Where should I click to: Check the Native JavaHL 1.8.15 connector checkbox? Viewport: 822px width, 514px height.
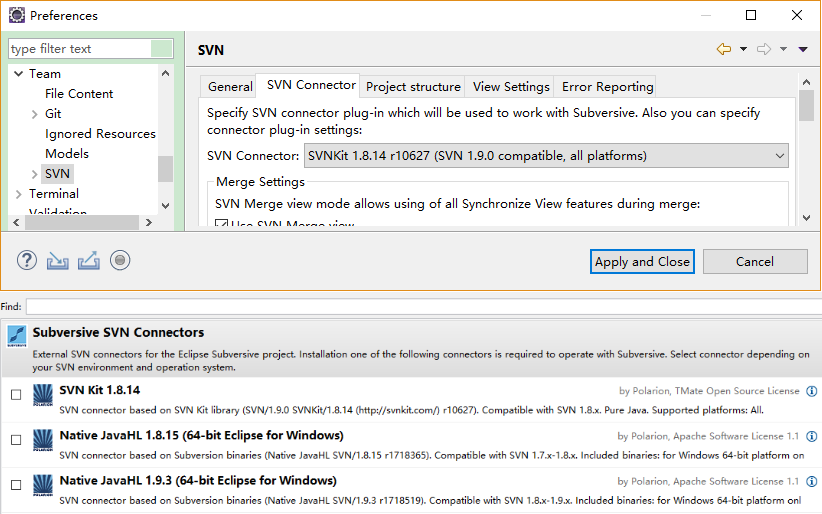[16, 440]
